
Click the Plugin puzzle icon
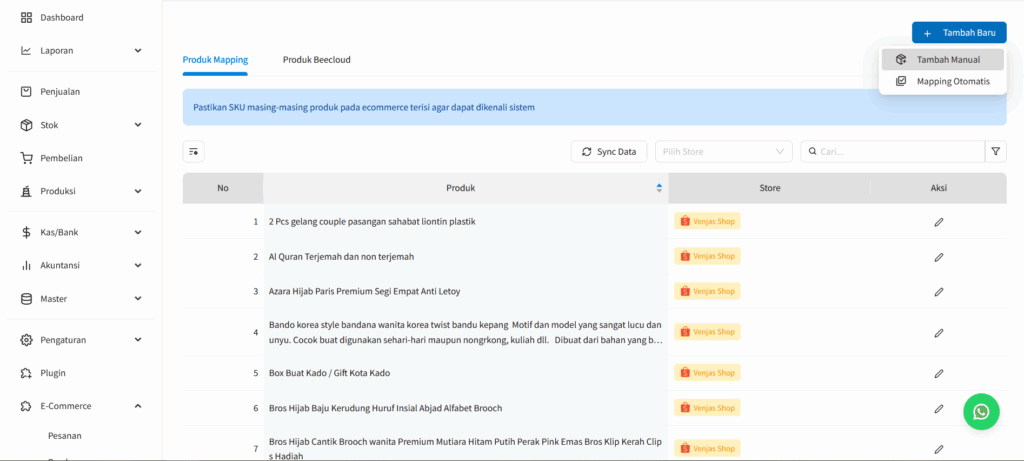pyautogui.click(x=26, y=374)
